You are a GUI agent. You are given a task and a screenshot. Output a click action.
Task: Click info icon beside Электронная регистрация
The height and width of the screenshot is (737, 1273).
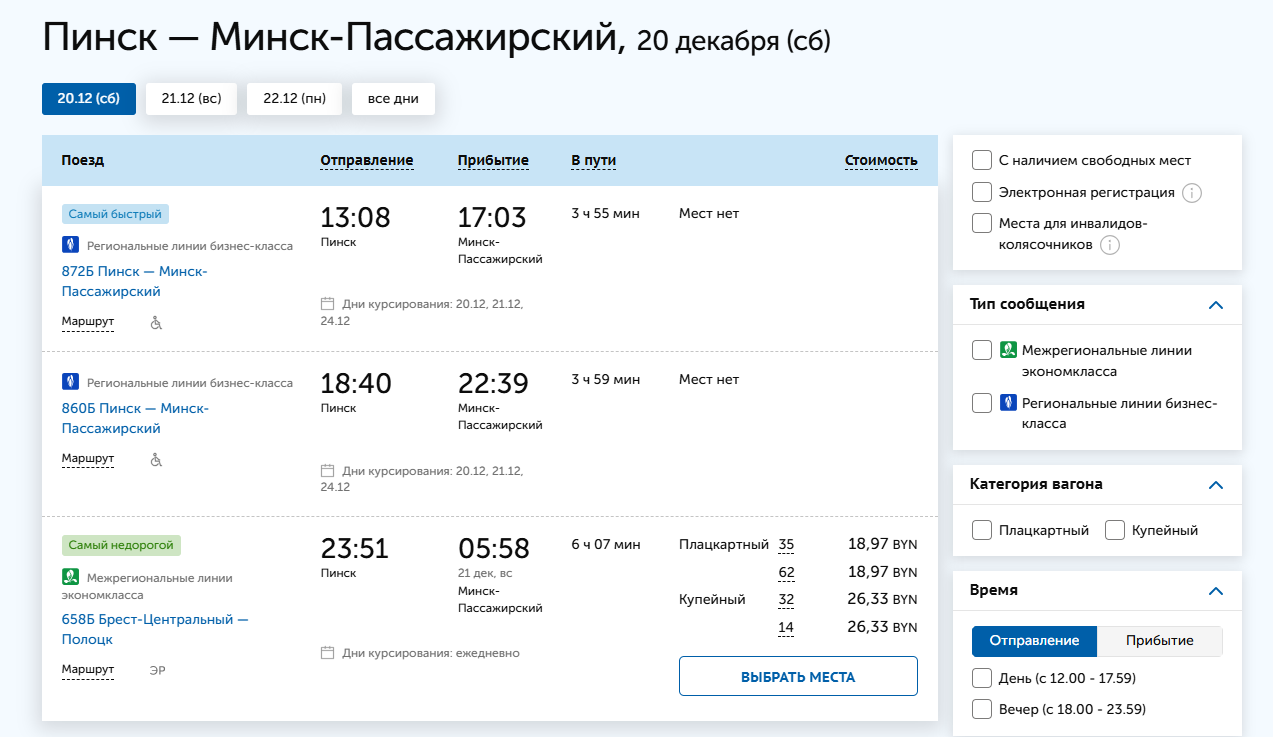(x=1191, y=193)
